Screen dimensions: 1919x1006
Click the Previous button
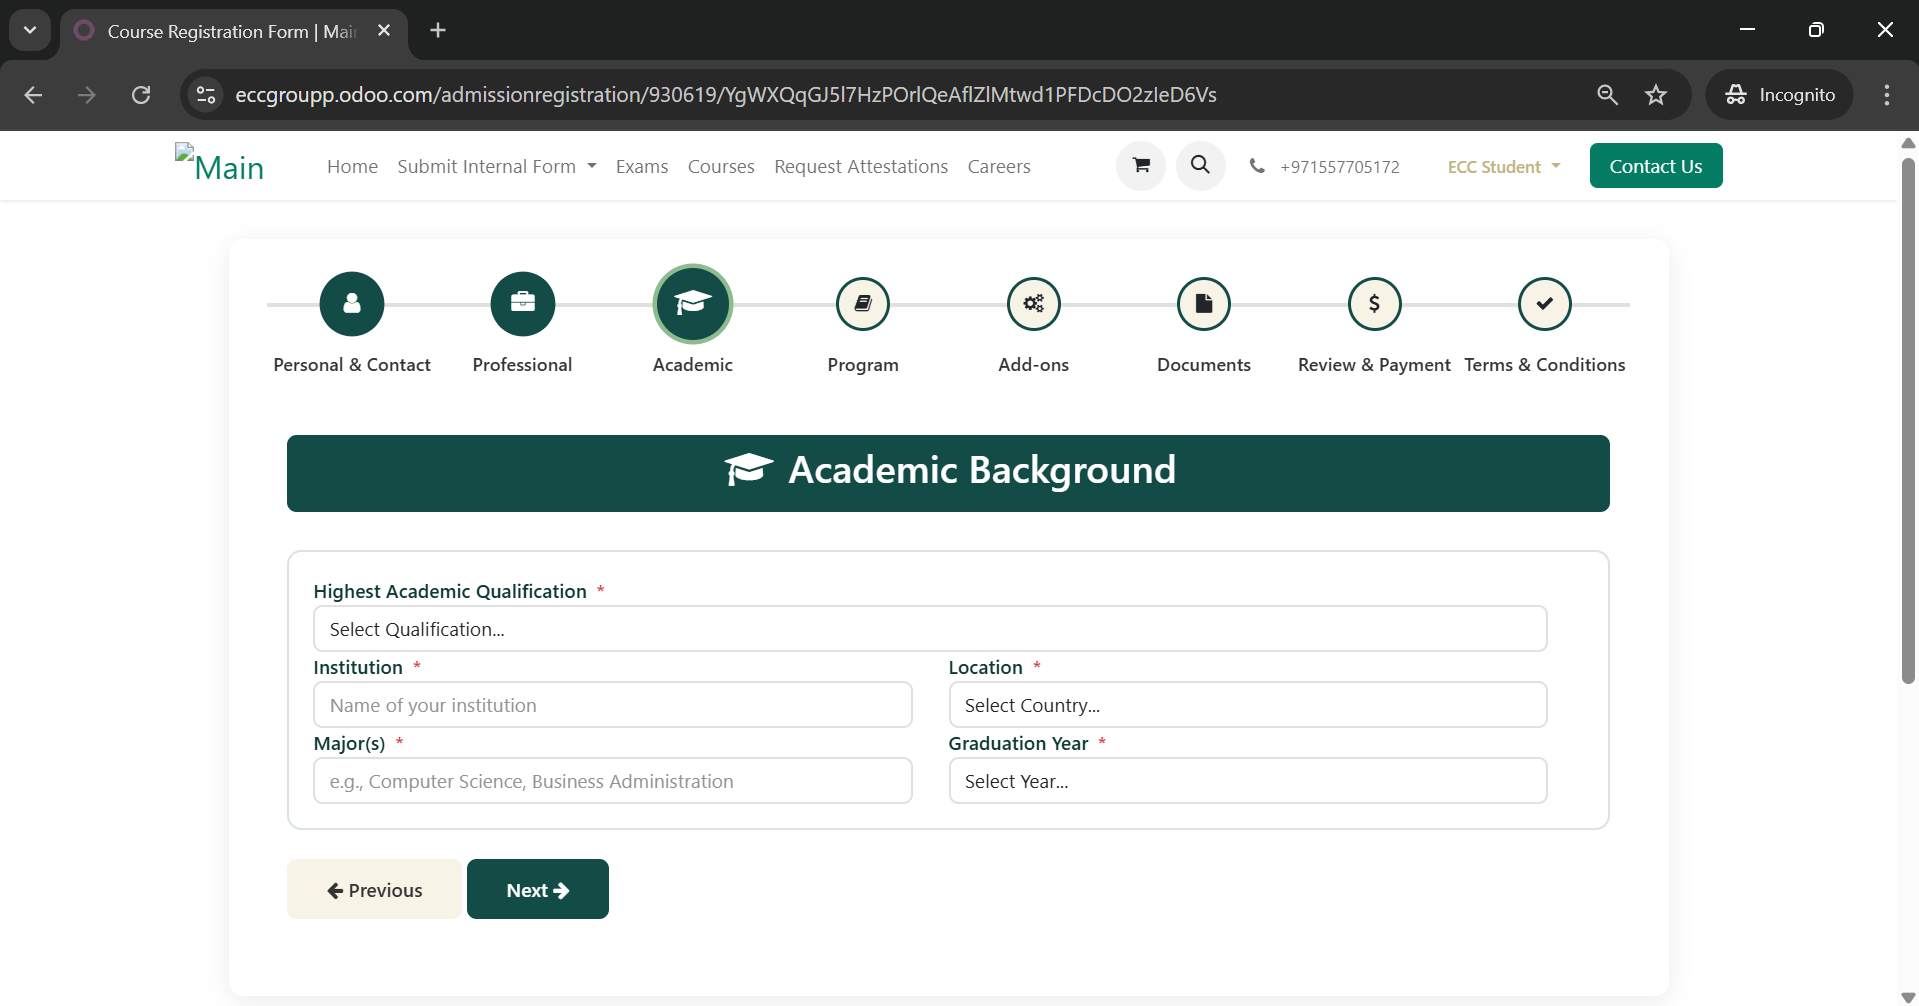coord(374,890)
